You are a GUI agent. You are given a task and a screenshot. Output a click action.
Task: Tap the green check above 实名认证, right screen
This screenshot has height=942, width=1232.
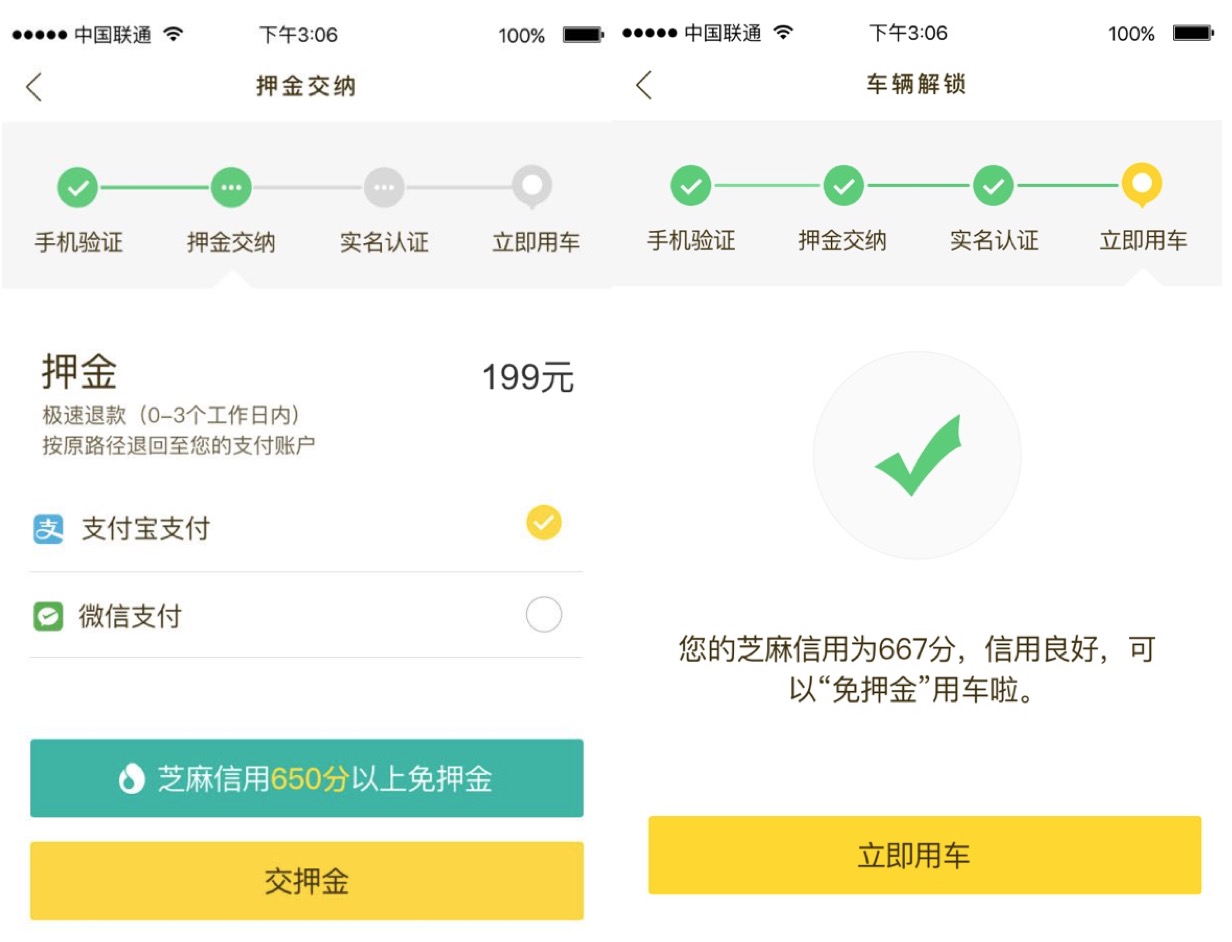pos(993,186)
